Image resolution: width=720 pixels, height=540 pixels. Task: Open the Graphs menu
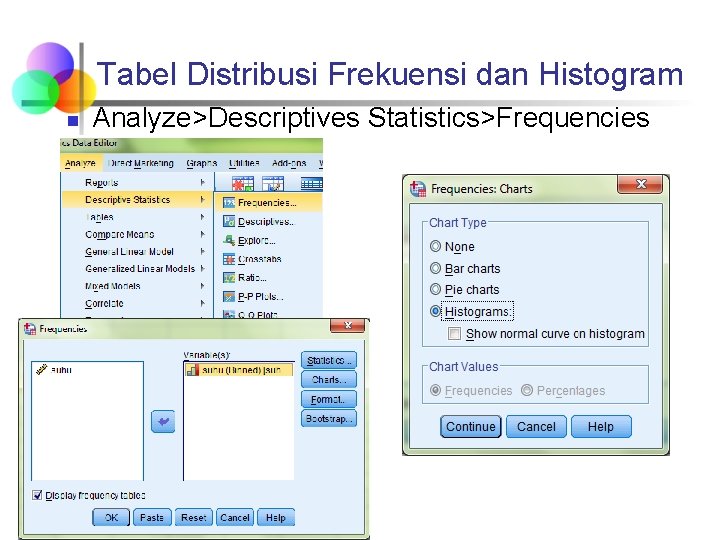click(202, 163)
